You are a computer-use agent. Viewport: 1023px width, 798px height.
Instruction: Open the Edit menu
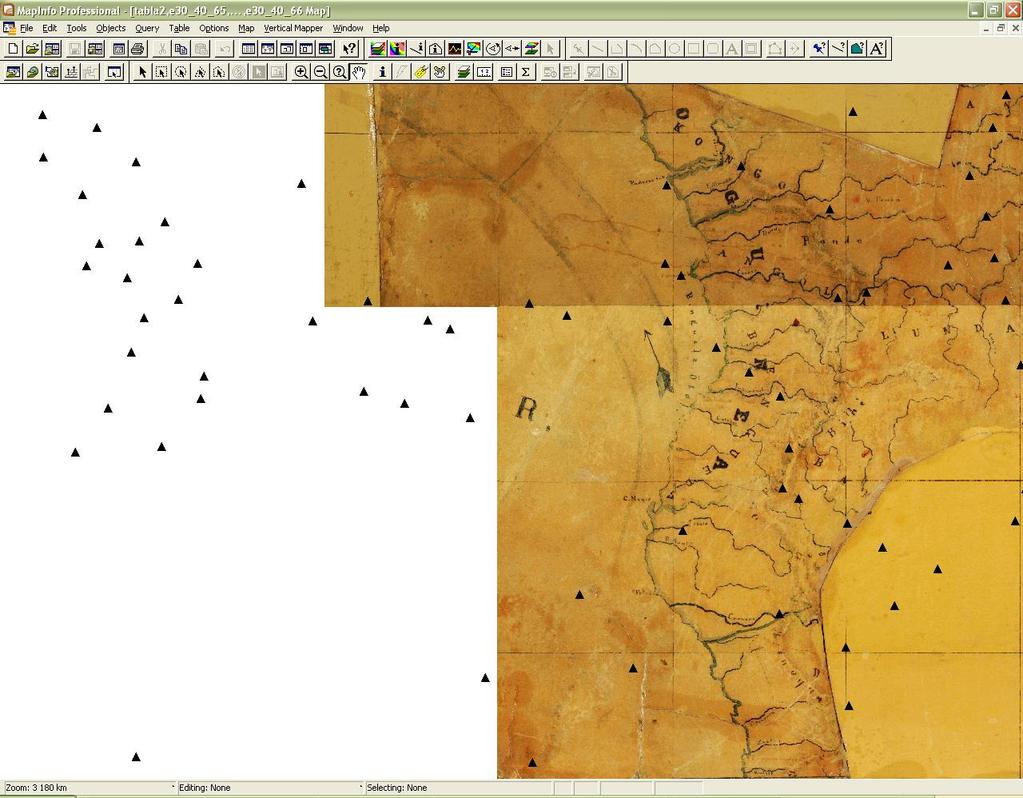[50, 28]
